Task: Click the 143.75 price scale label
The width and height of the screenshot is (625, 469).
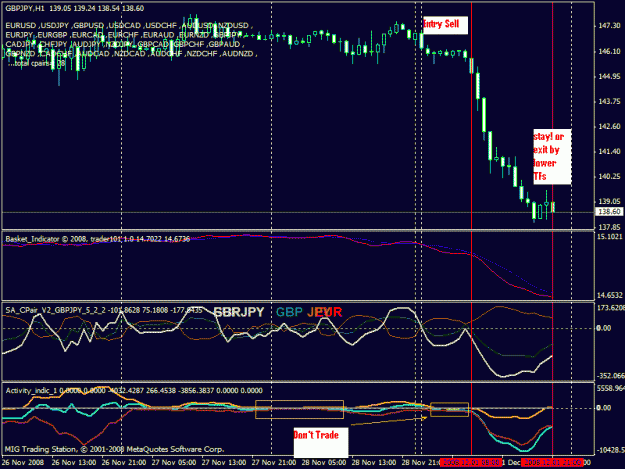Action: pyautogui.click(x=609, y=102)
